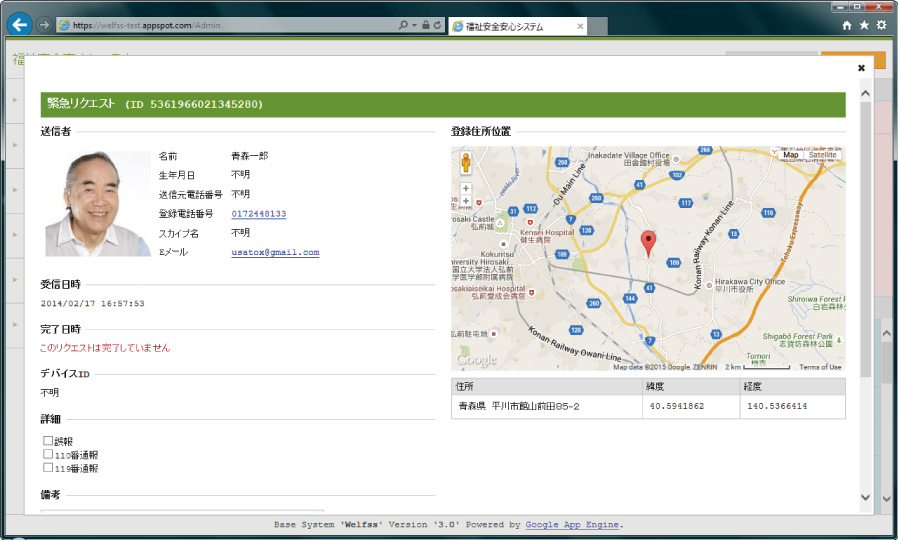Click registered phone number 0172448133 link

tap(259, 214)
